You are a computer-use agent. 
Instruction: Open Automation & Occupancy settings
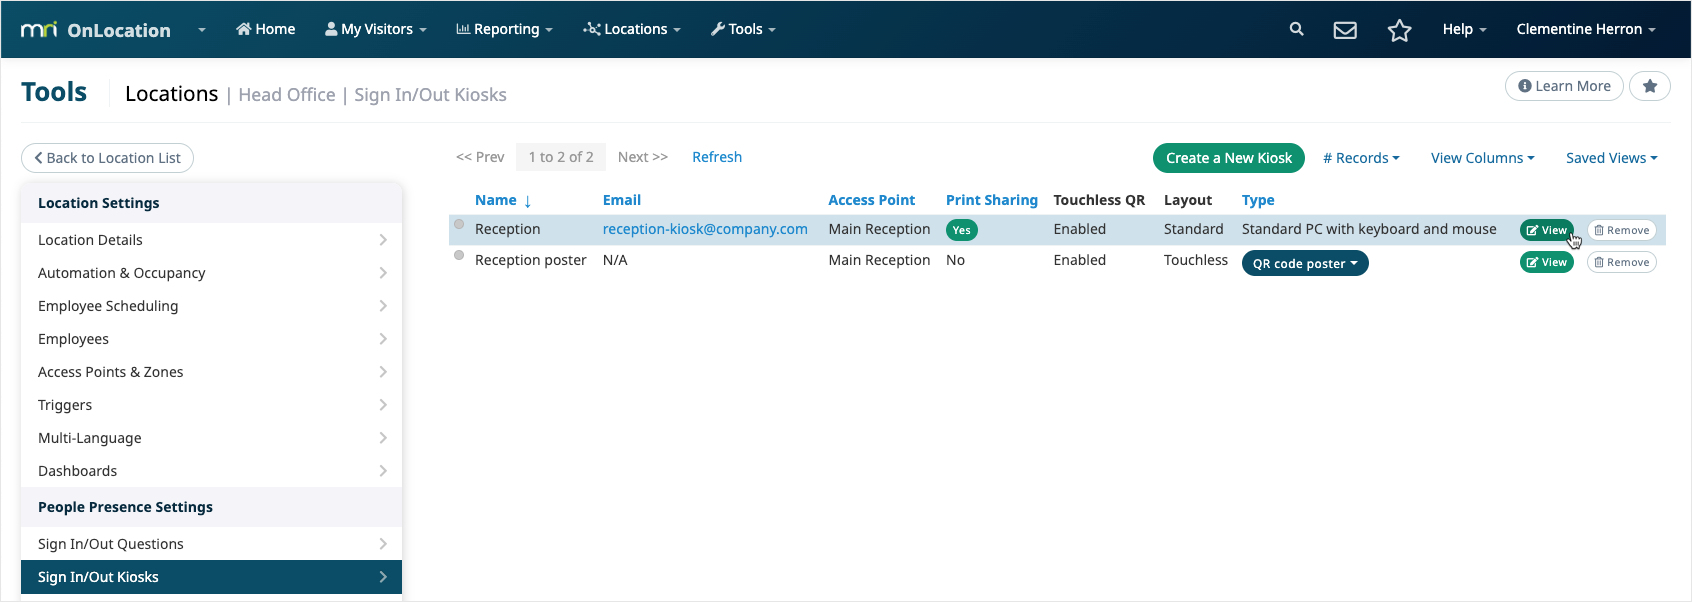pyautogui.click(x=211, y=273)
